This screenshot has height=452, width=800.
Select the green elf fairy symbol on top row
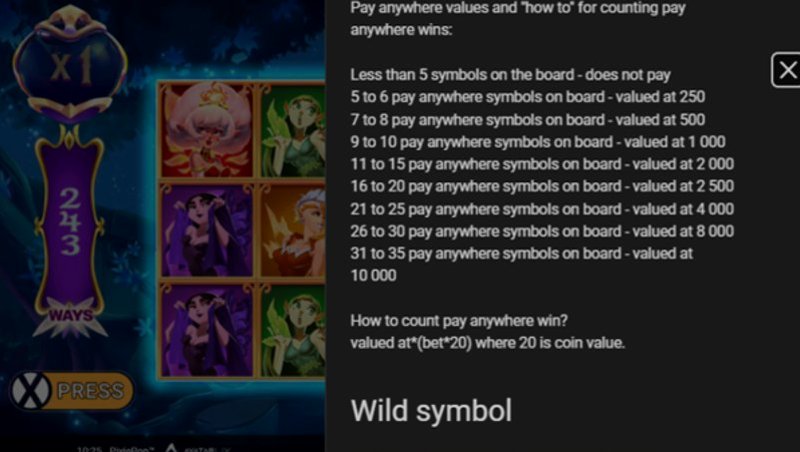point(293,130)
